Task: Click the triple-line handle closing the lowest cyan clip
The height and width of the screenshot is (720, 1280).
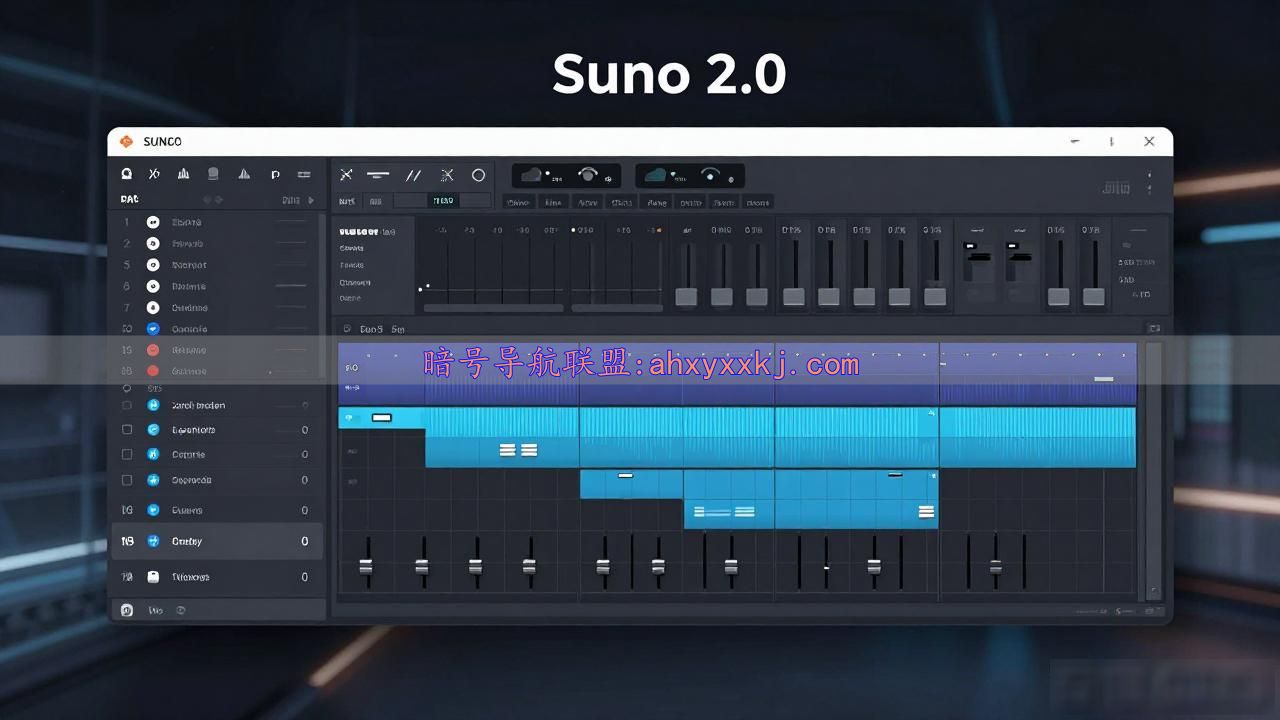Action: coord(927,512)
